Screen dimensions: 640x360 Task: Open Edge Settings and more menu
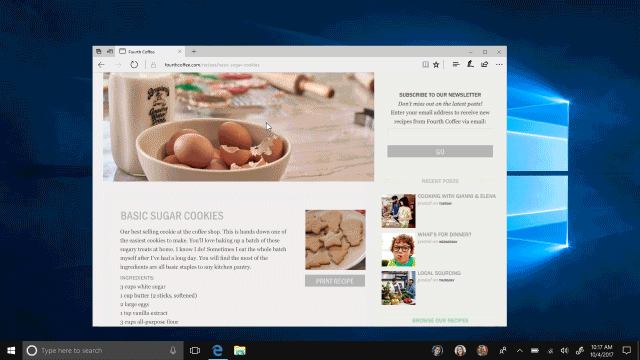(x=499, y=64)
